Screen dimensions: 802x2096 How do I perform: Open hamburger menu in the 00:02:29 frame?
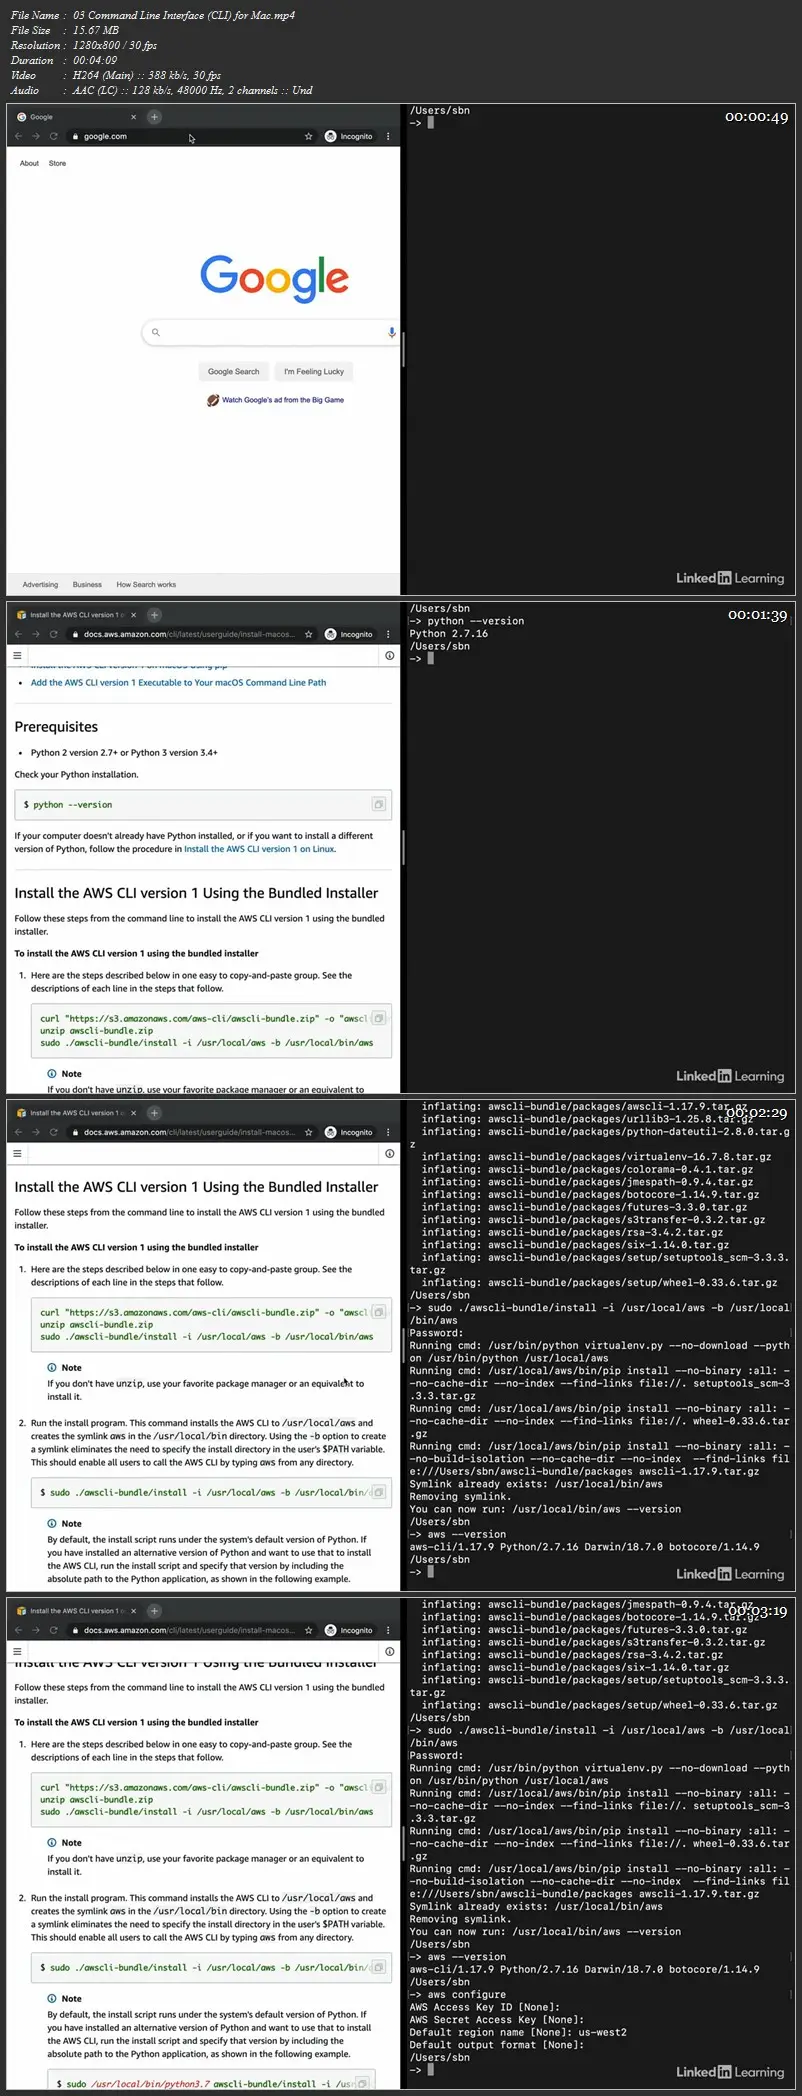pos(17,1154)
